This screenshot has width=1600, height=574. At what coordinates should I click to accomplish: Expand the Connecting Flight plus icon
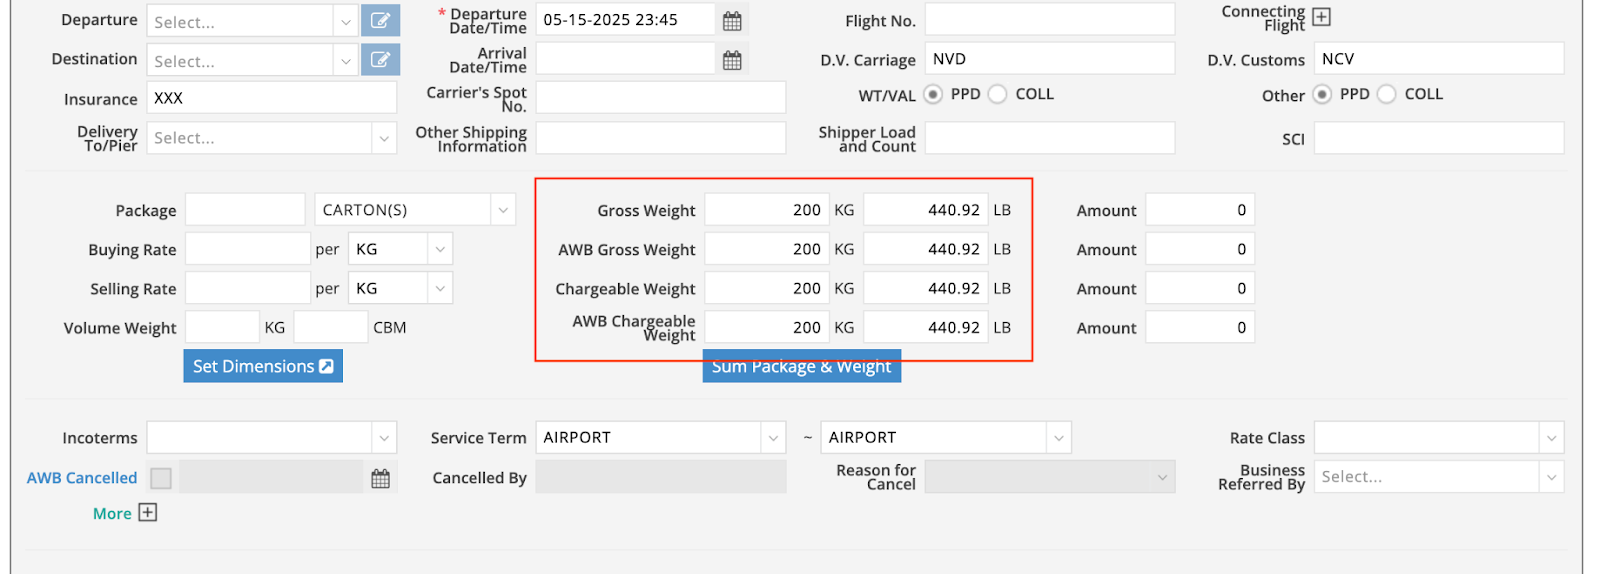point(1321,17)
